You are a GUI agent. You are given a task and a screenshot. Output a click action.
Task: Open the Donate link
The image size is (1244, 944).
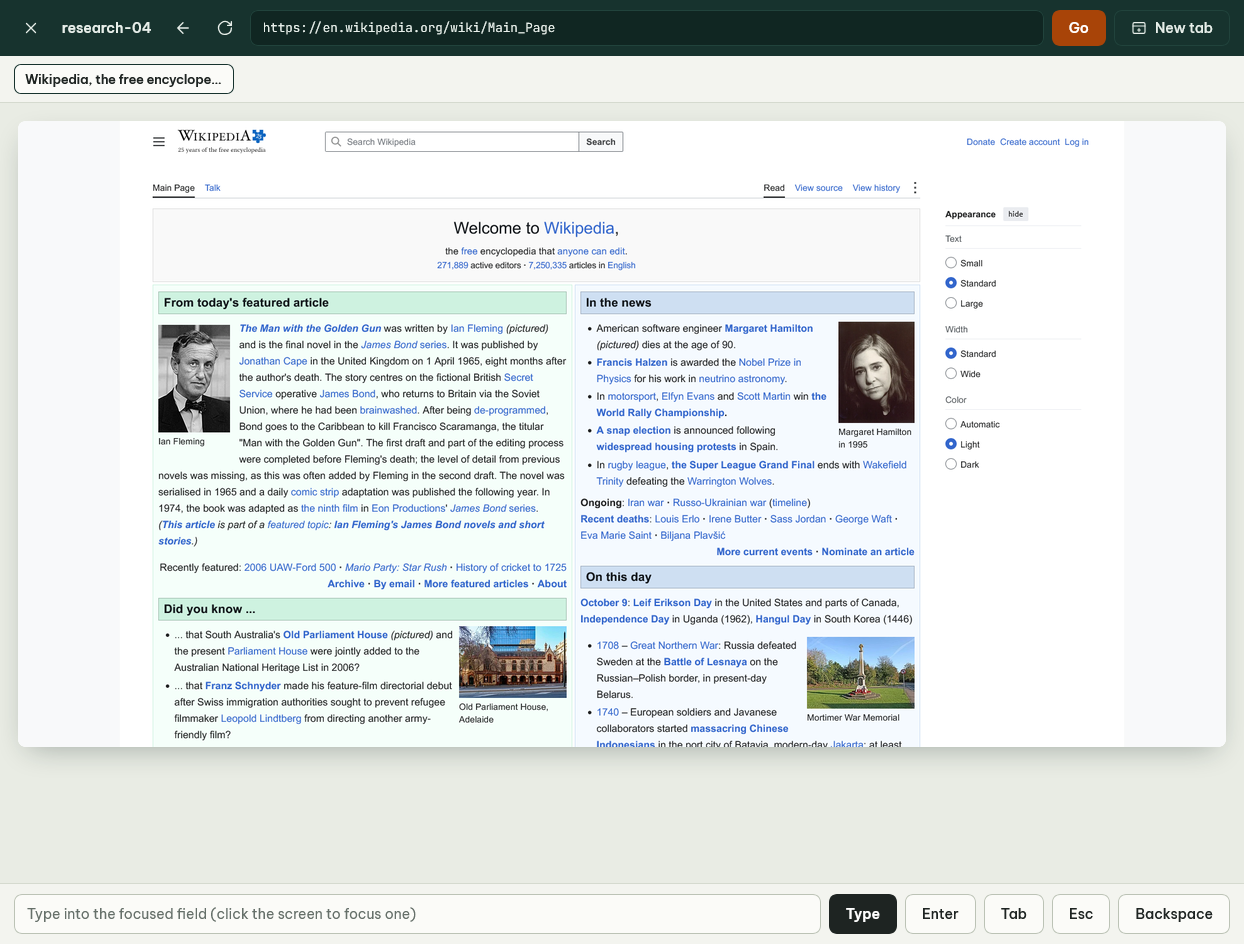(980, 142)
